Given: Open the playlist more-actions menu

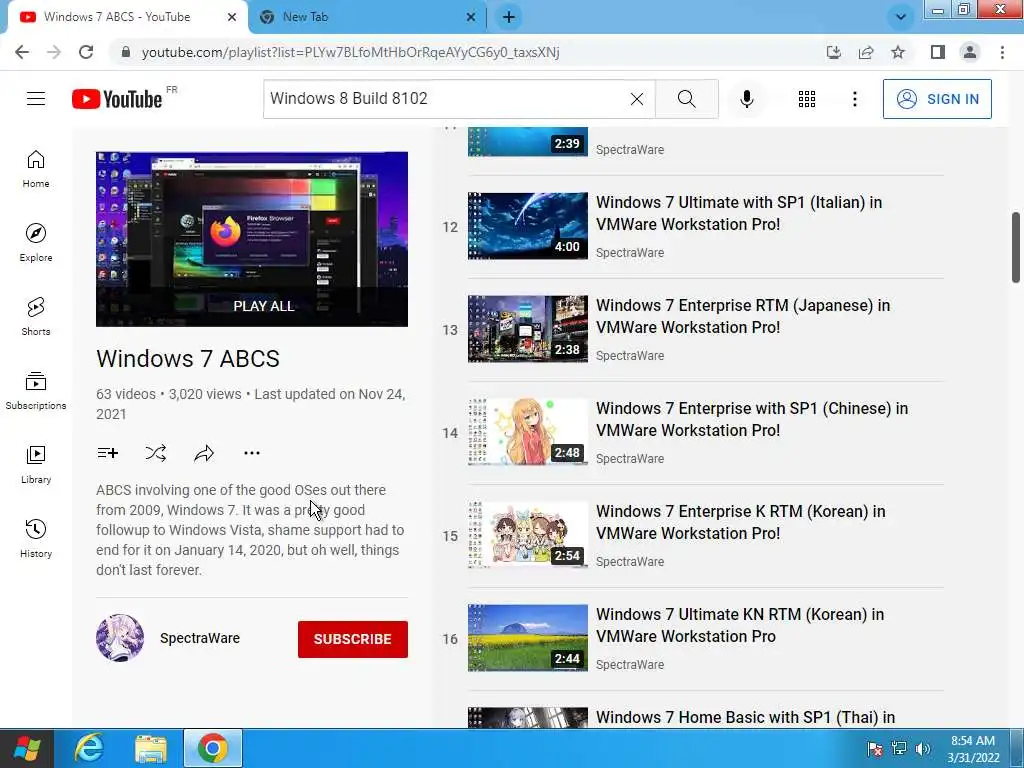Looking at the screenshot, I should tap(251, 453).
